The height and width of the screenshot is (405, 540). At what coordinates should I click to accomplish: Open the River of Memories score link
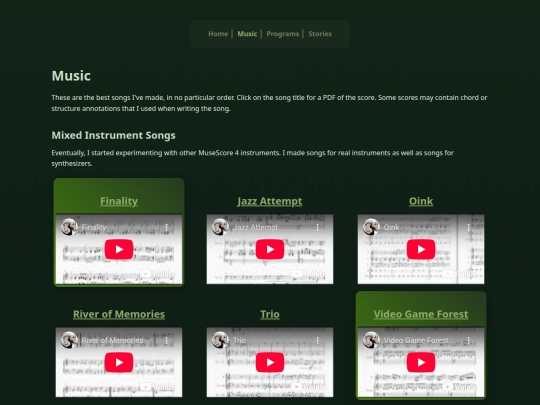[x=119, y=314]
